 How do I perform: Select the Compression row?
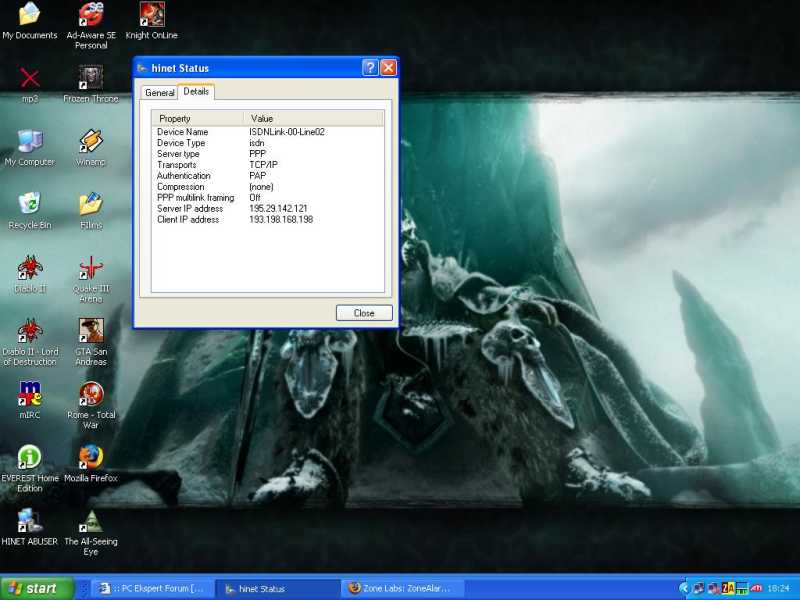(268, 187)
